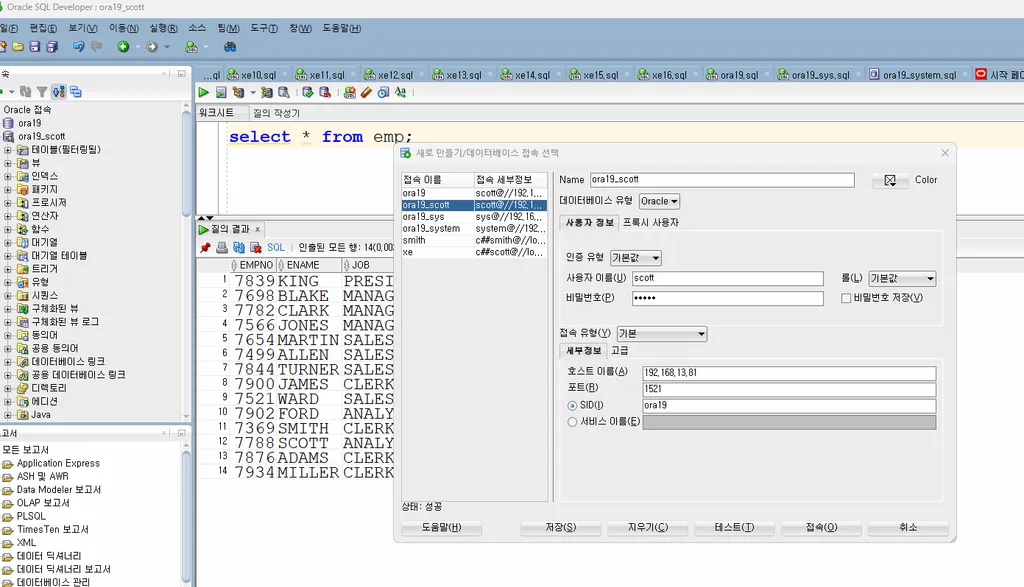Open the 롤 기본값 dropdown
Viewport: 1024px width, 587px height.
(903, 278)
